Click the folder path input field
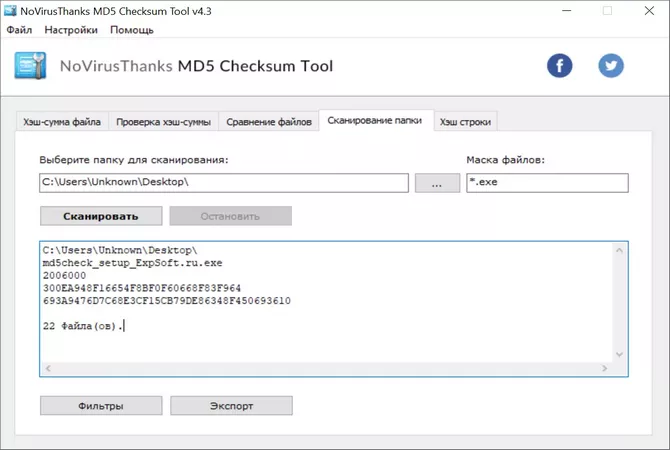This screenshot has width=670, height=450. [224, 183]
